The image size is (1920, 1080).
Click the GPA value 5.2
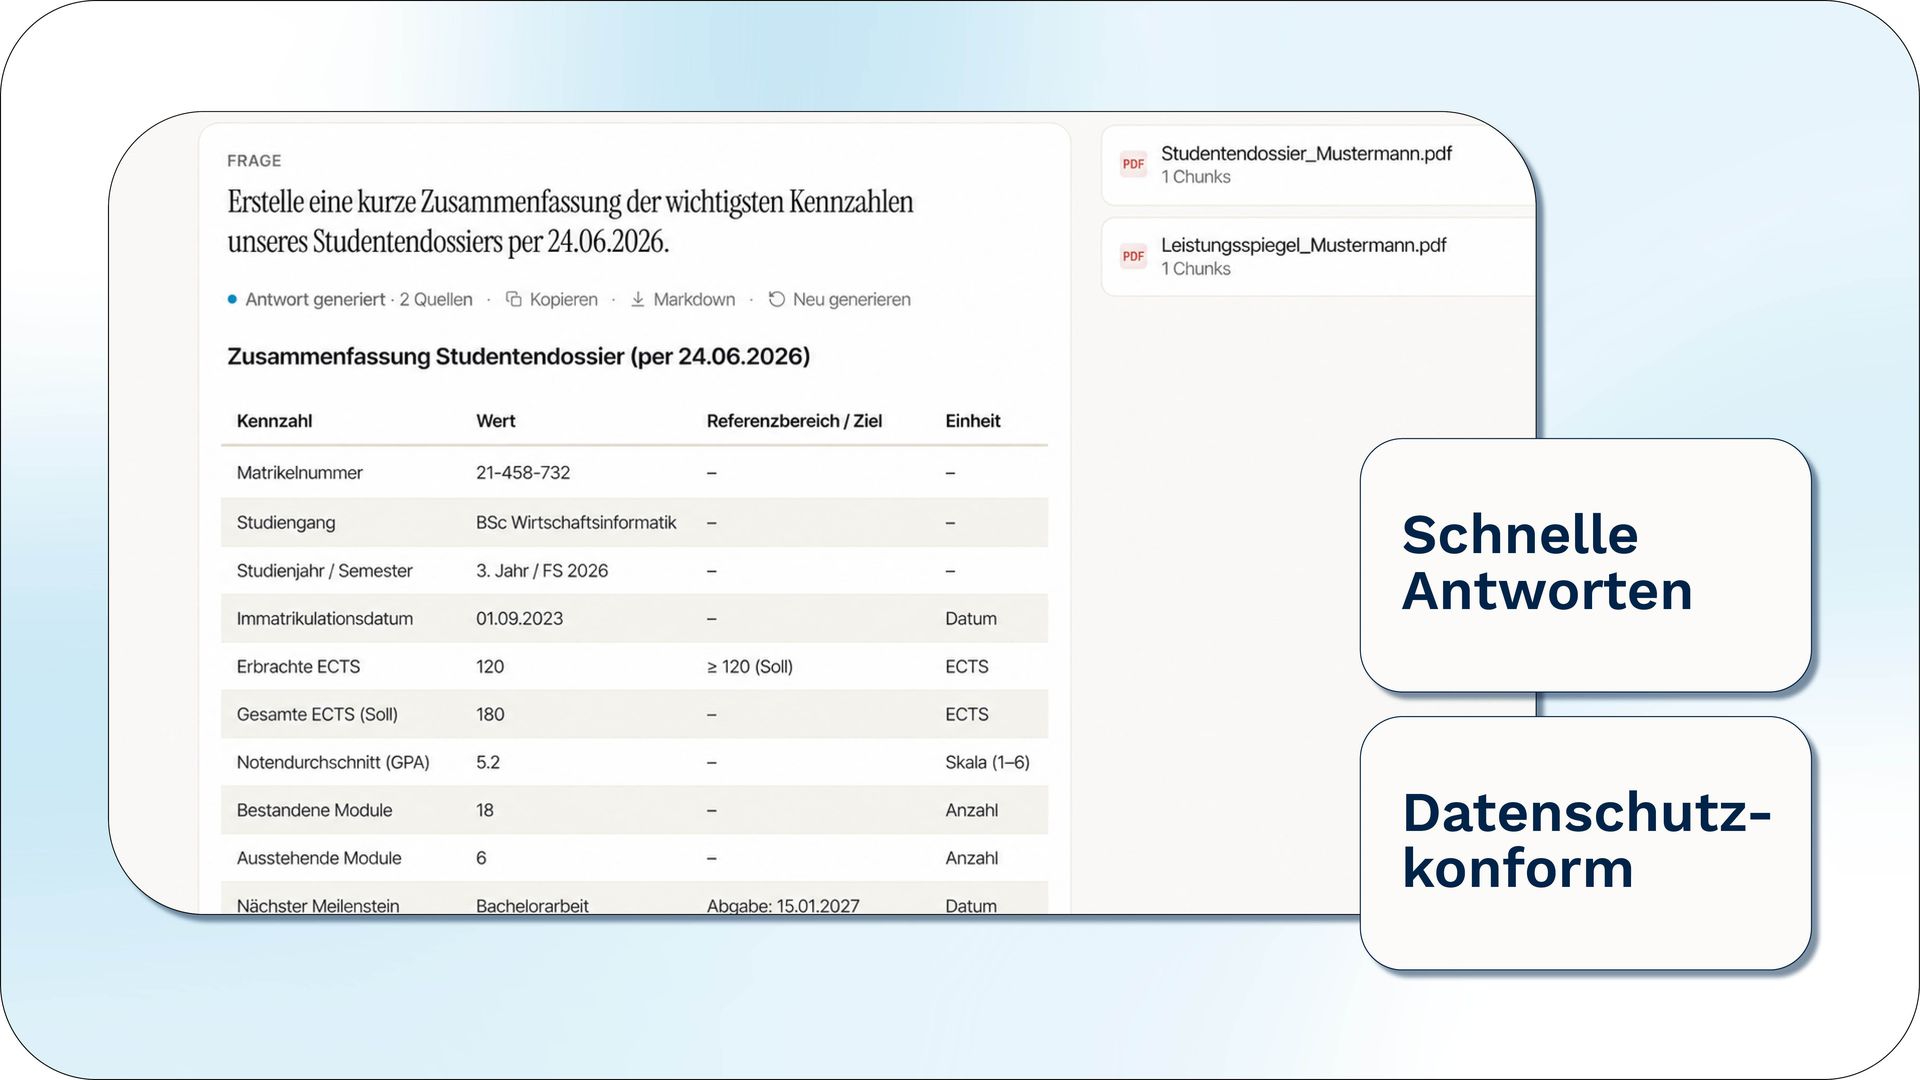pyautogui.click(x=487, y=763)
